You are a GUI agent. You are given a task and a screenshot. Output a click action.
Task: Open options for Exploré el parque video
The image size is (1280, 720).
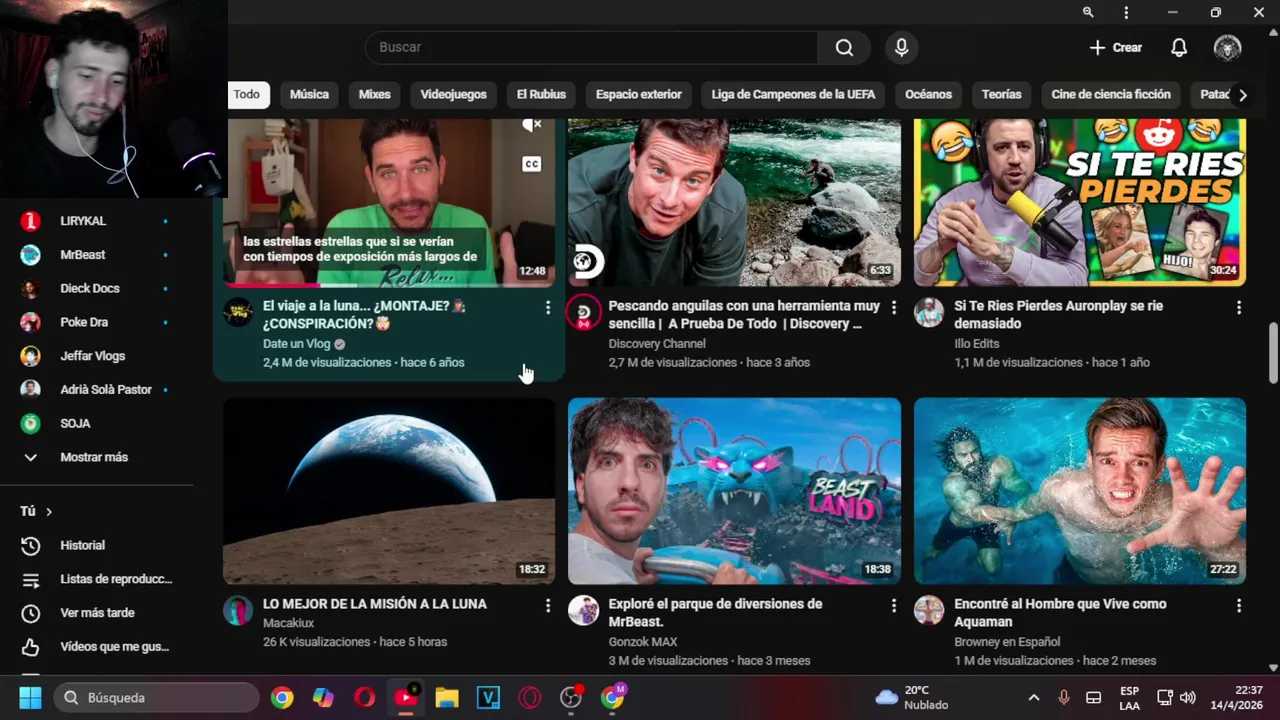coord(893,605)
